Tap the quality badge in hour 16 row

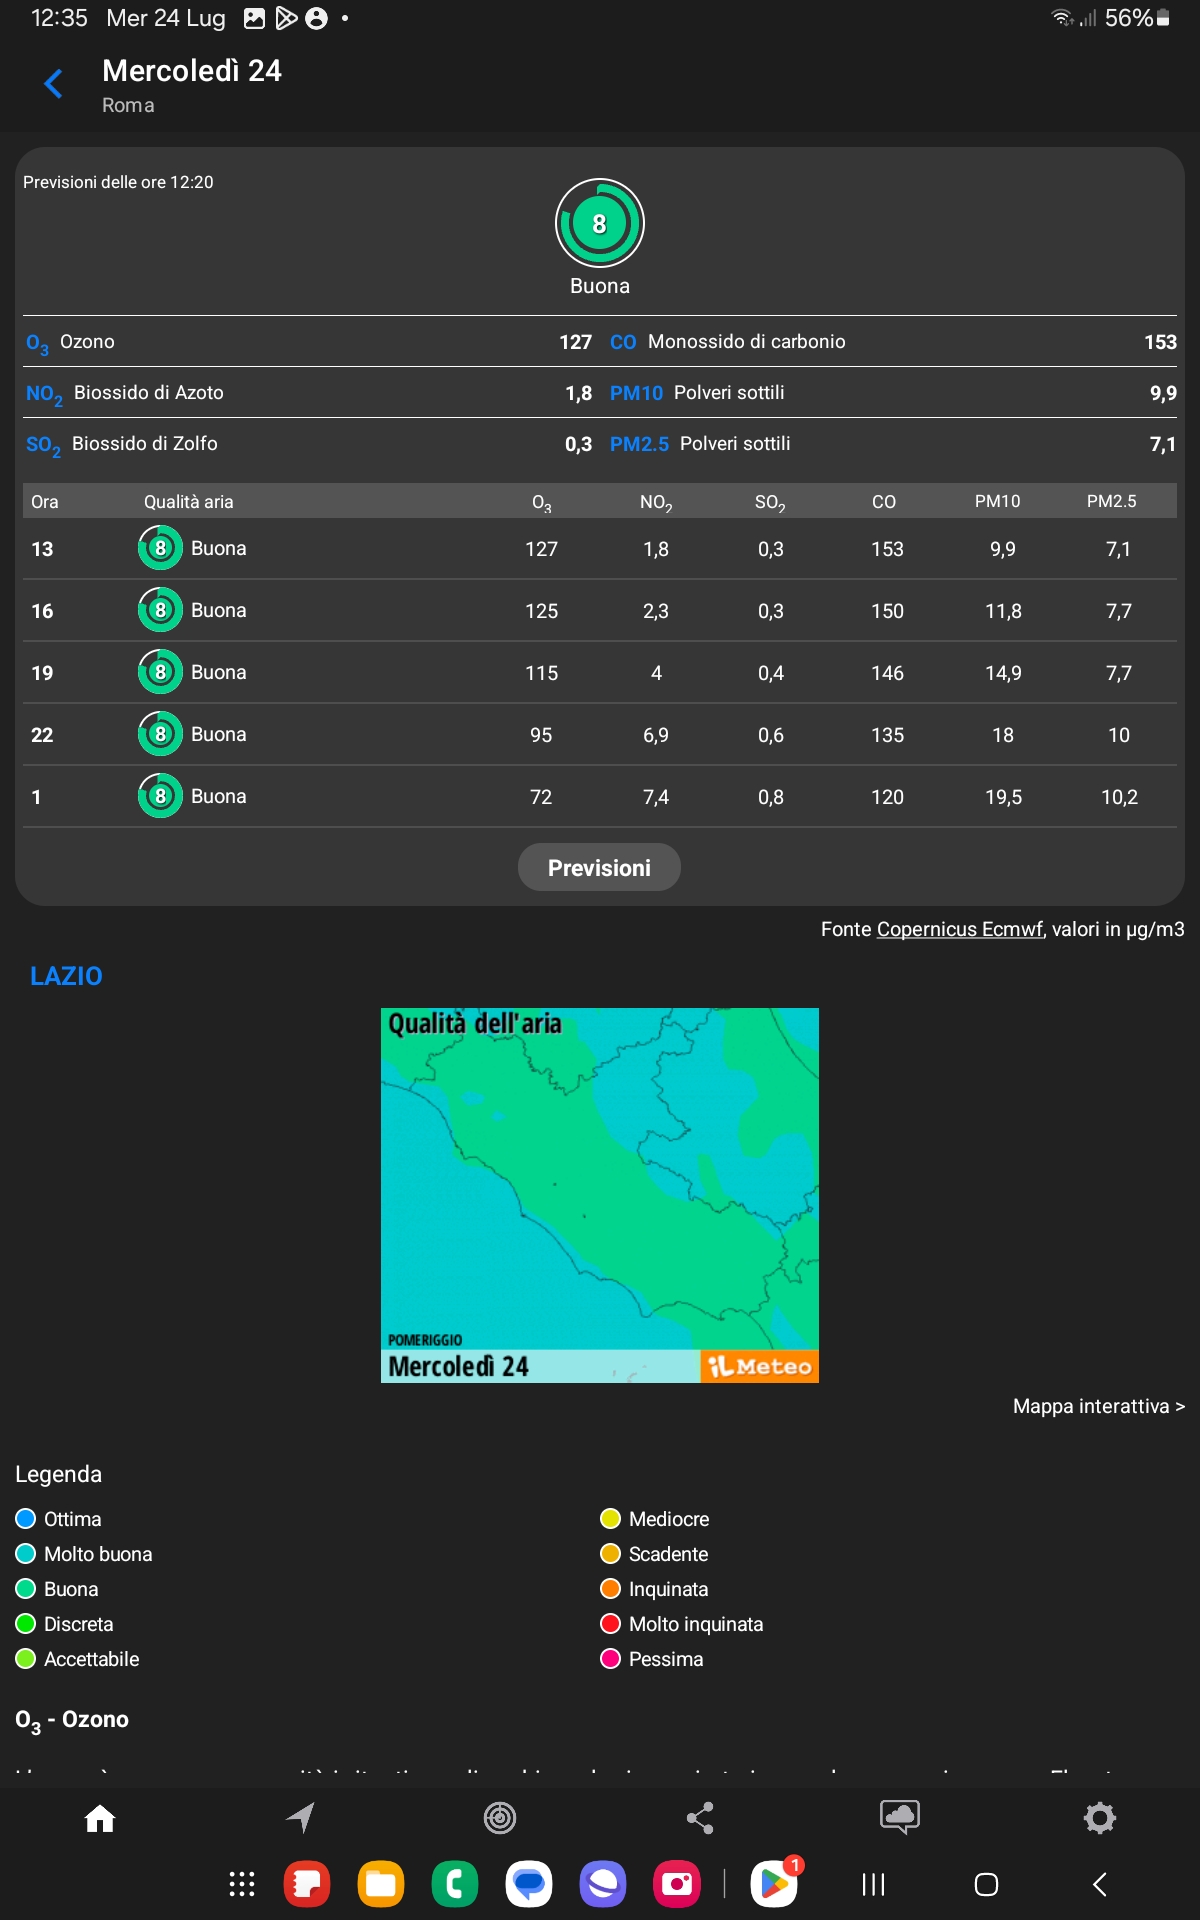(x=160, y=610)
